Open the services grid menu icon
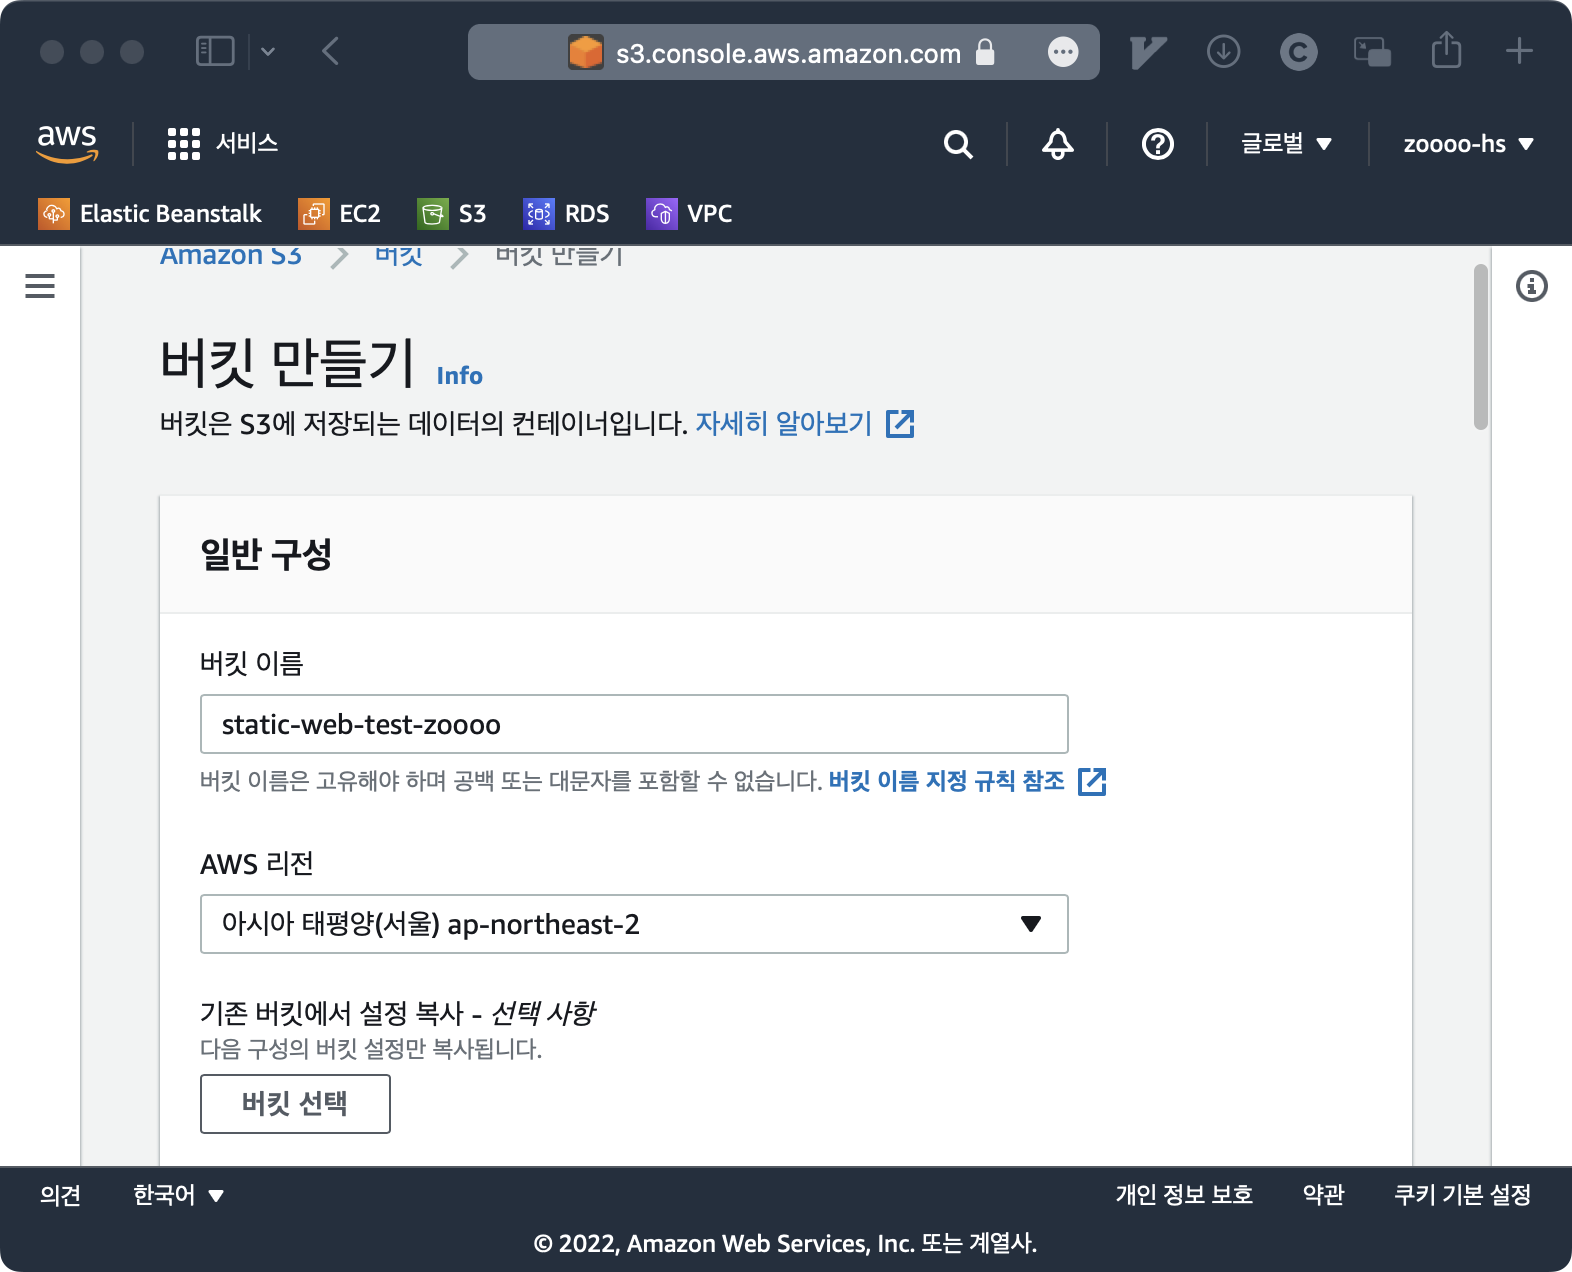The height and width of the screenshot is (1272, 1572). coord(184,144)
